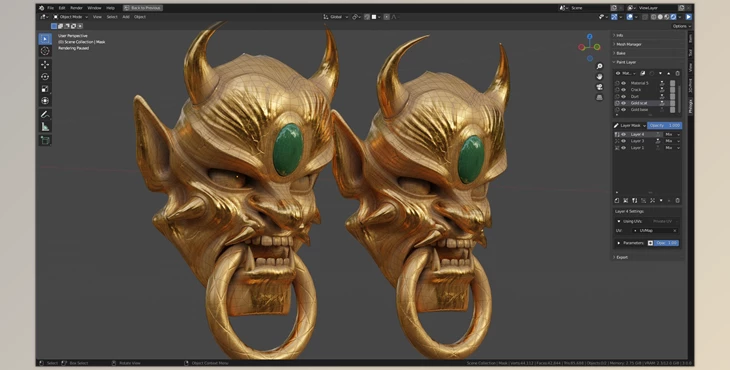Click the Parameters Opac slider

point(667,243)
